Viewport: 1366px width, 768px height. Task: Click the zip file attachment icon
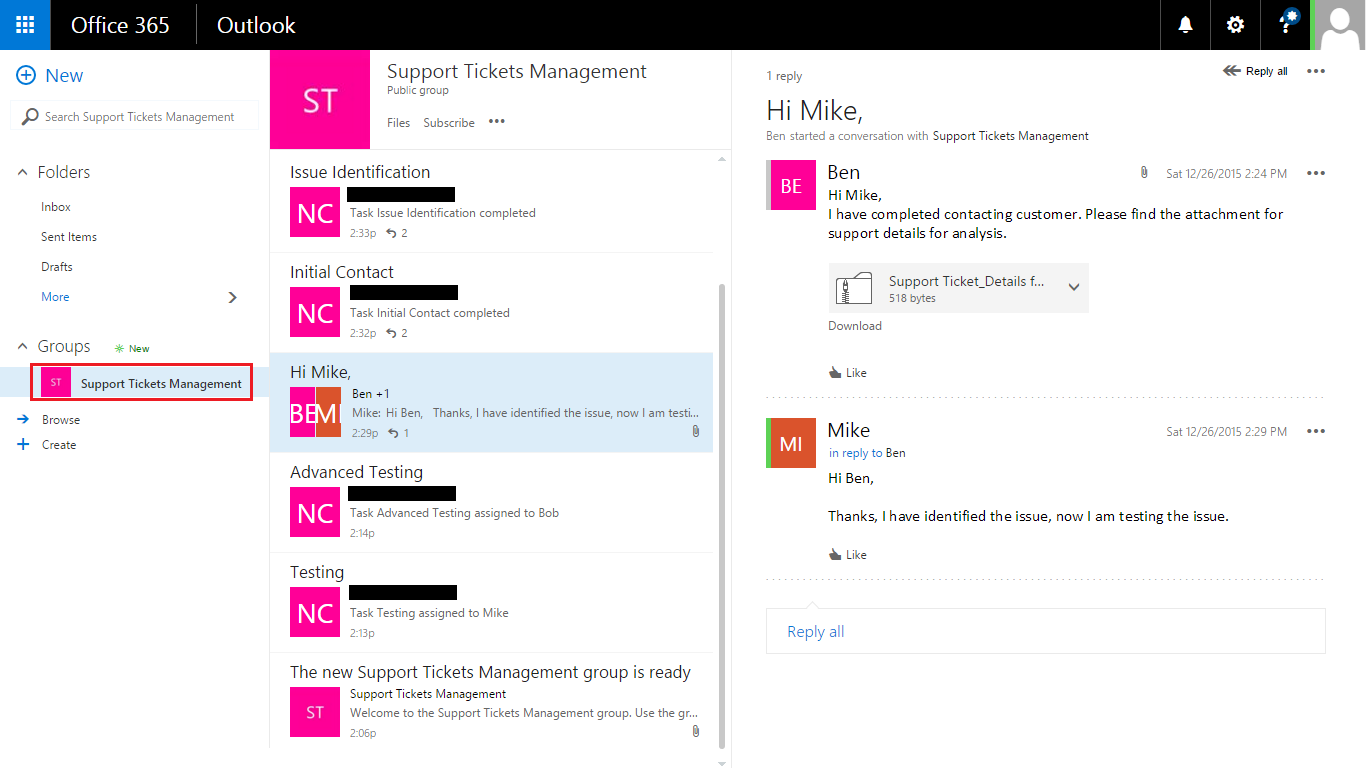[854, 289]
